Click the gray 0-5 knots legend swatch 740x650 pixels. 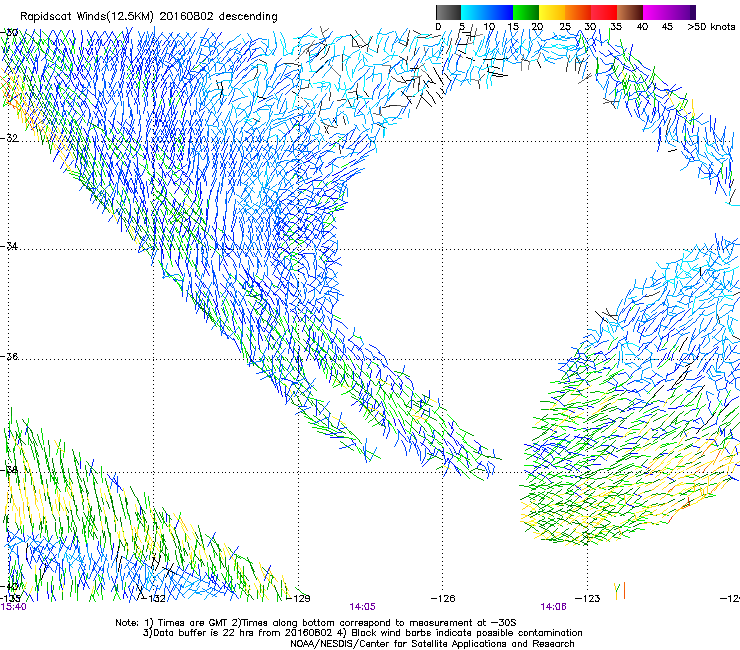coord(448,12)
